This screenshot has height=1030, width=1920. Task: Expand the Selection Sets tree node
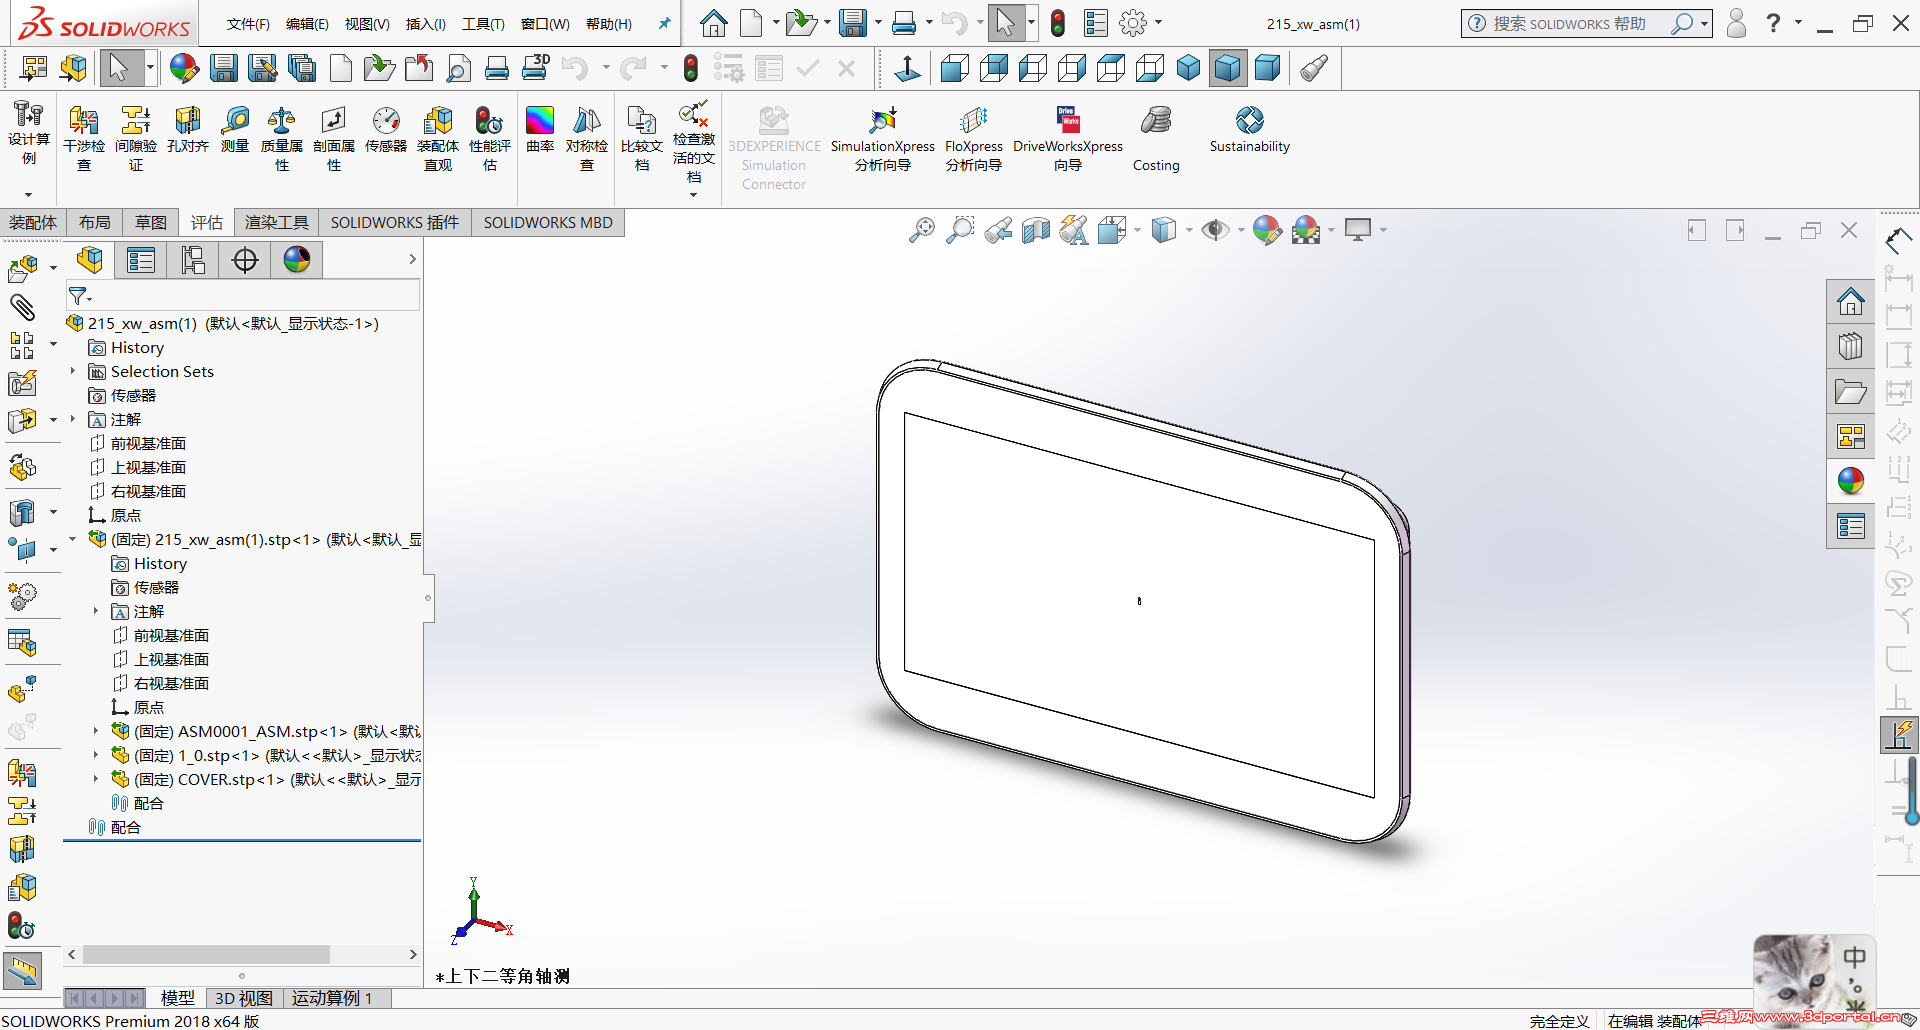(x=73, y=372)
